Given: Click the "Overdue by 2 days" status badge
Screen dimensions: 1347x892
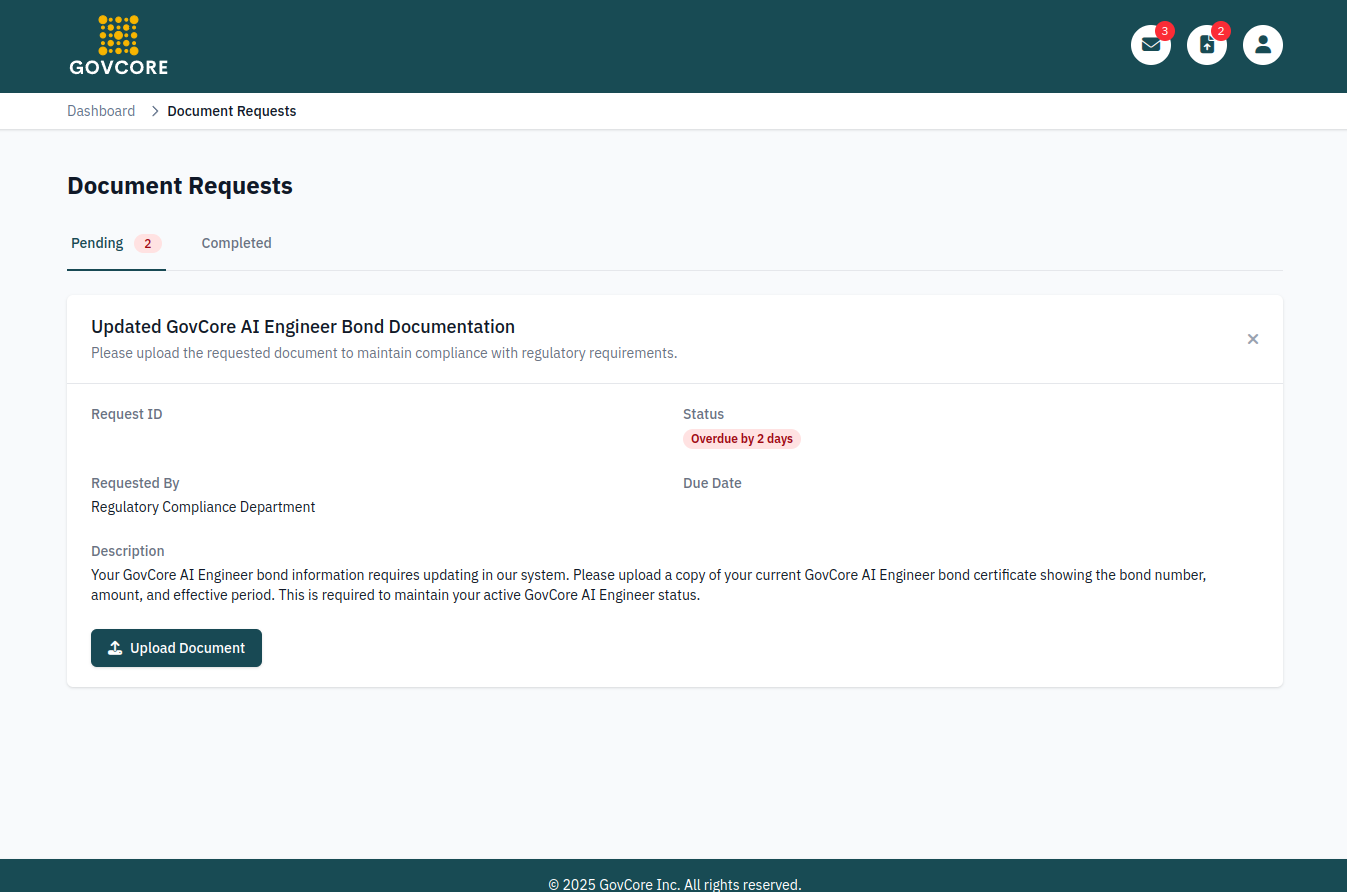Looking at the screenshot, I should tap(742, 439).
